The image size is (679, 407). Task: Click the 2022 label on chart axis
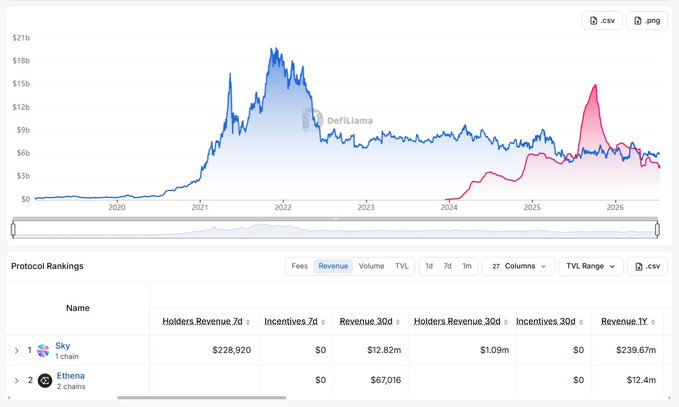pyautogui.click(x=283, y=207)
